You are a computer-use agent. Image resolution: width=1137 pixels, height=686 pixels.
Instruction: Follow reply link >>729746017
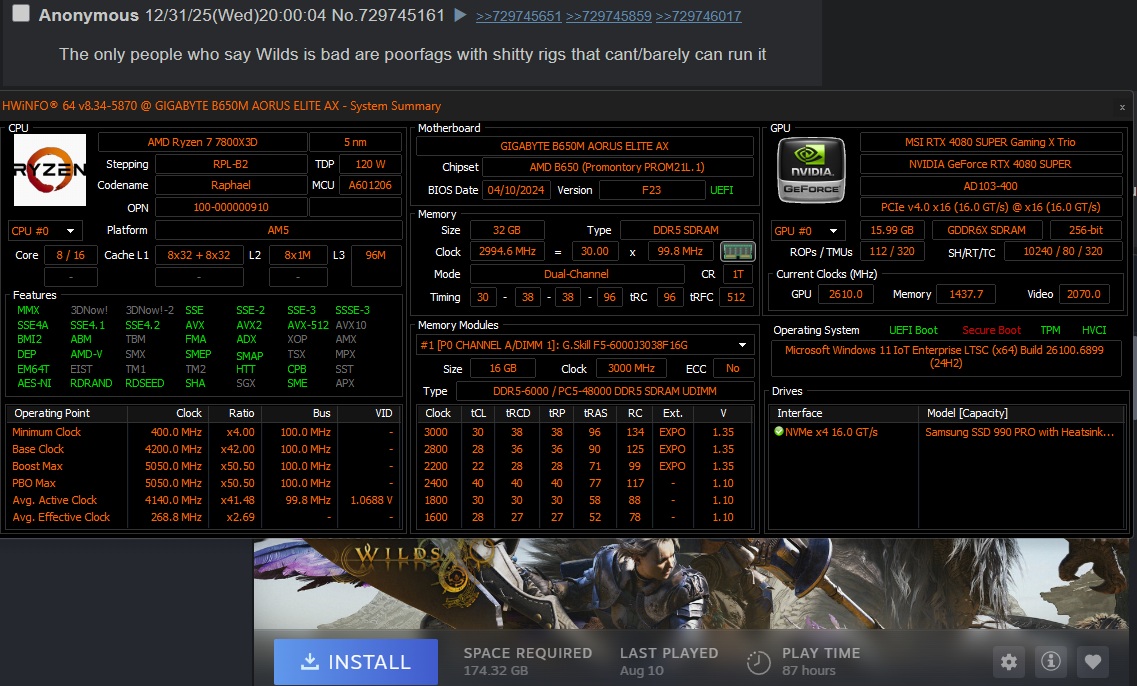(698, 16)
